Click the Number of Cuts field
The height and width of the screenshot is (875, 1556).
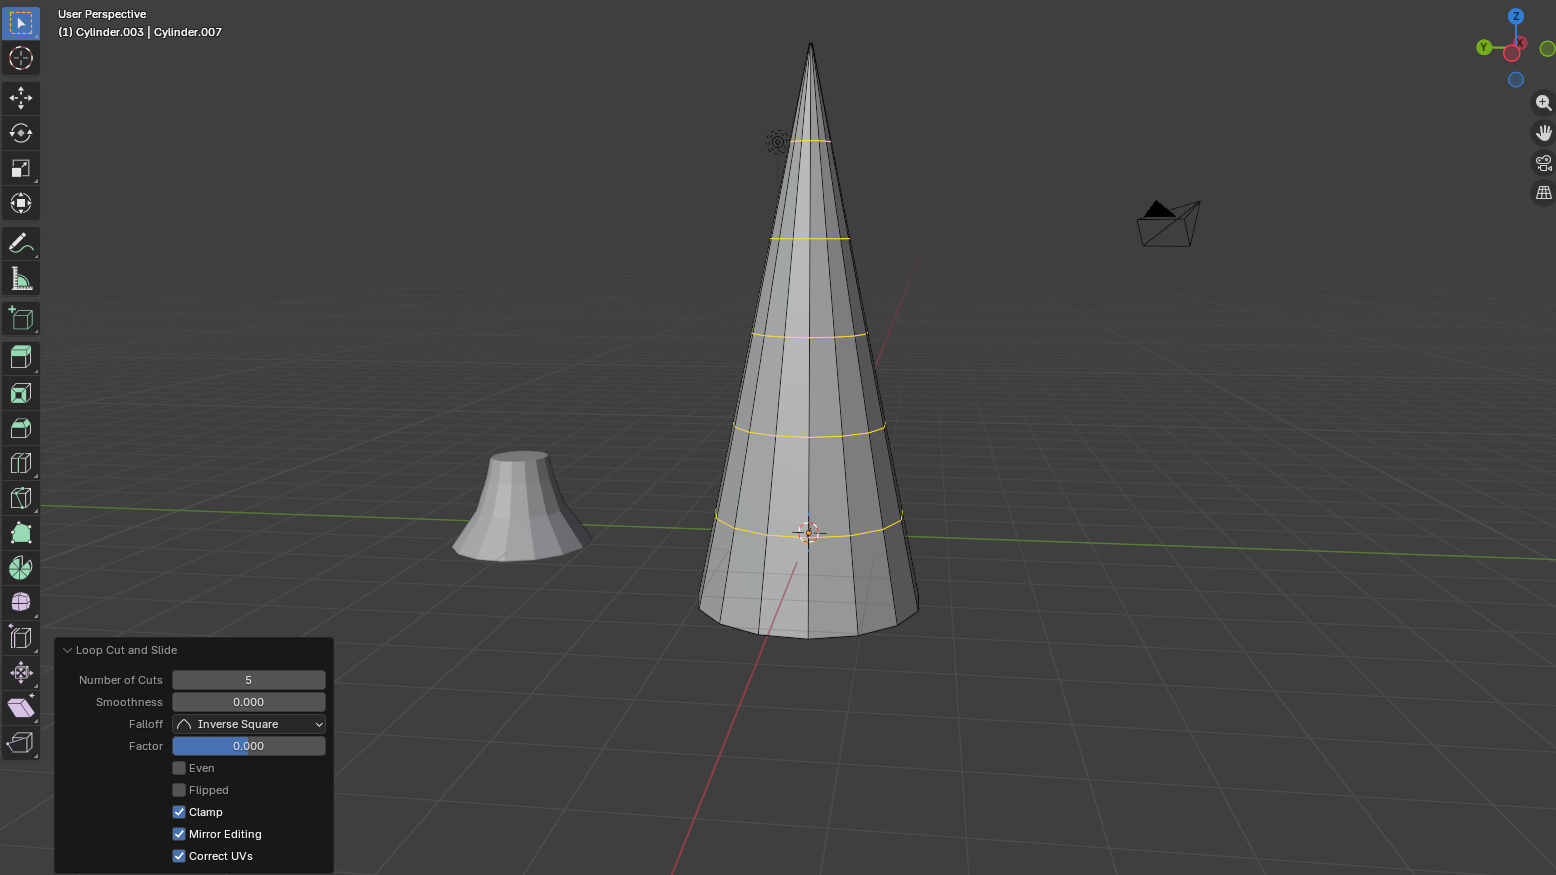[249, 680]
